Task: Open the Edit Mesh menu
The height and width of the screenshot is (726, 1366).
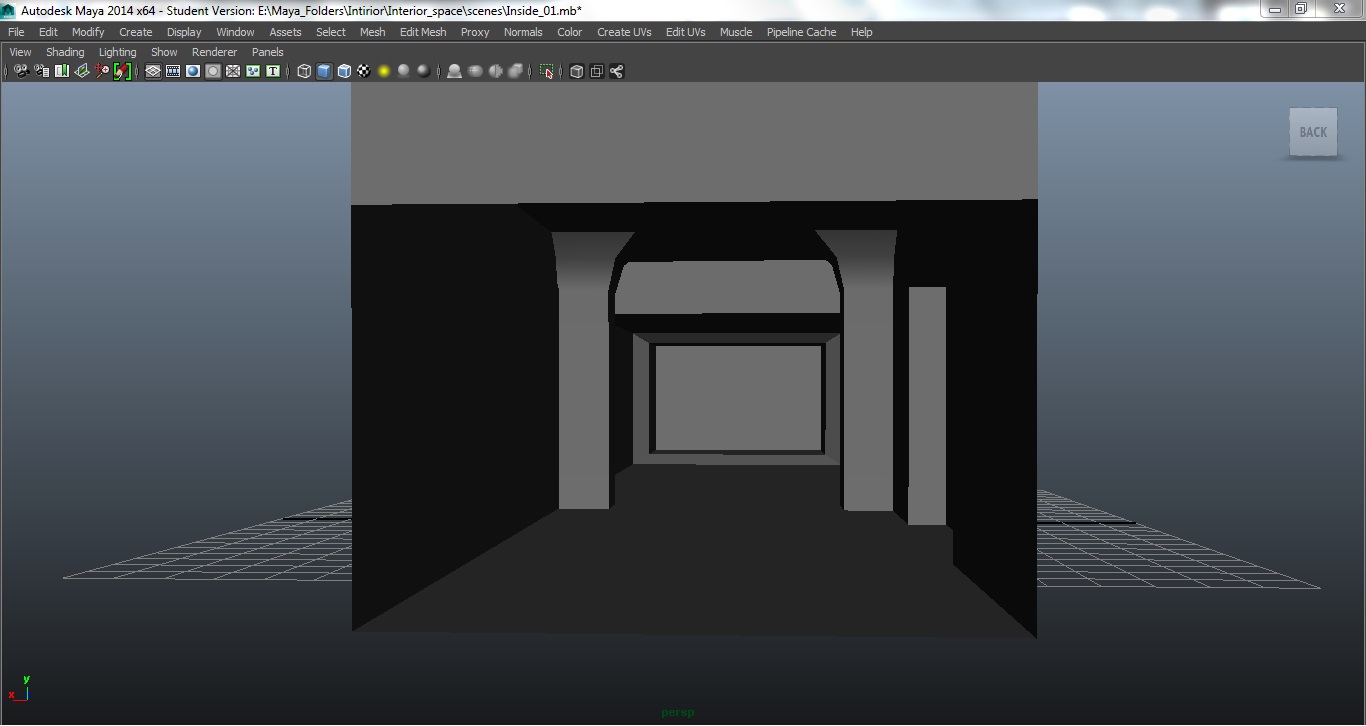Action: pyautogui.click(x=422, y=32)
